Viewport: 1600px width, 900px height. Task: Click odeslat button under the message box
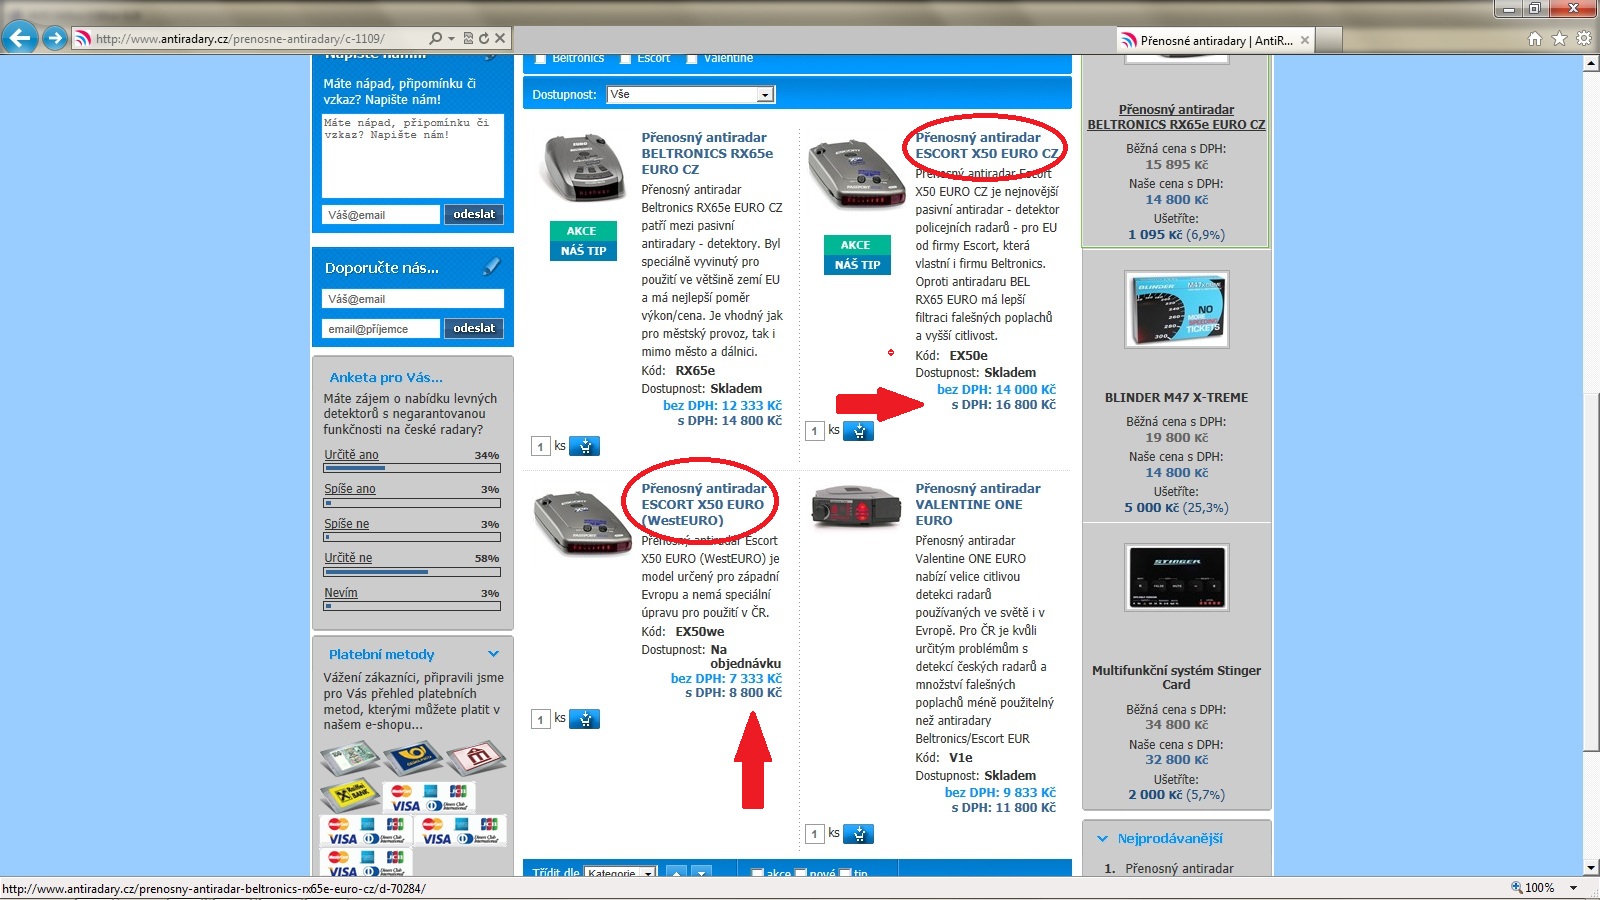(x=473, y=214)
